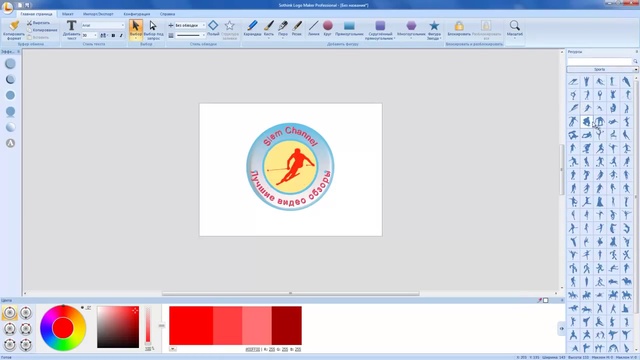Click the save icon in title bar
Viewport: 640px width, 360px height.
[27, 5]
